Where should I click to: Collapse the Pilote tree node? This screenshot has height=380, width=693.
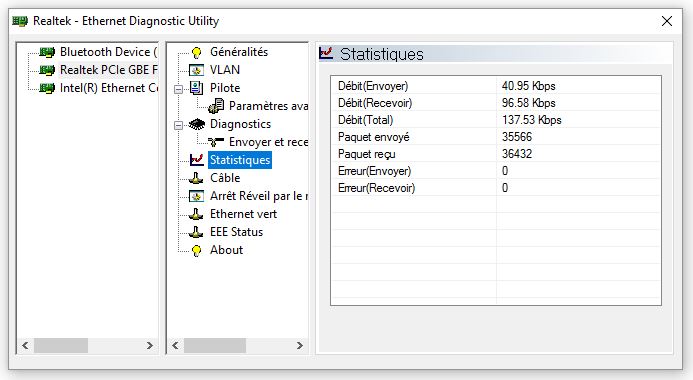coord(179,89)
